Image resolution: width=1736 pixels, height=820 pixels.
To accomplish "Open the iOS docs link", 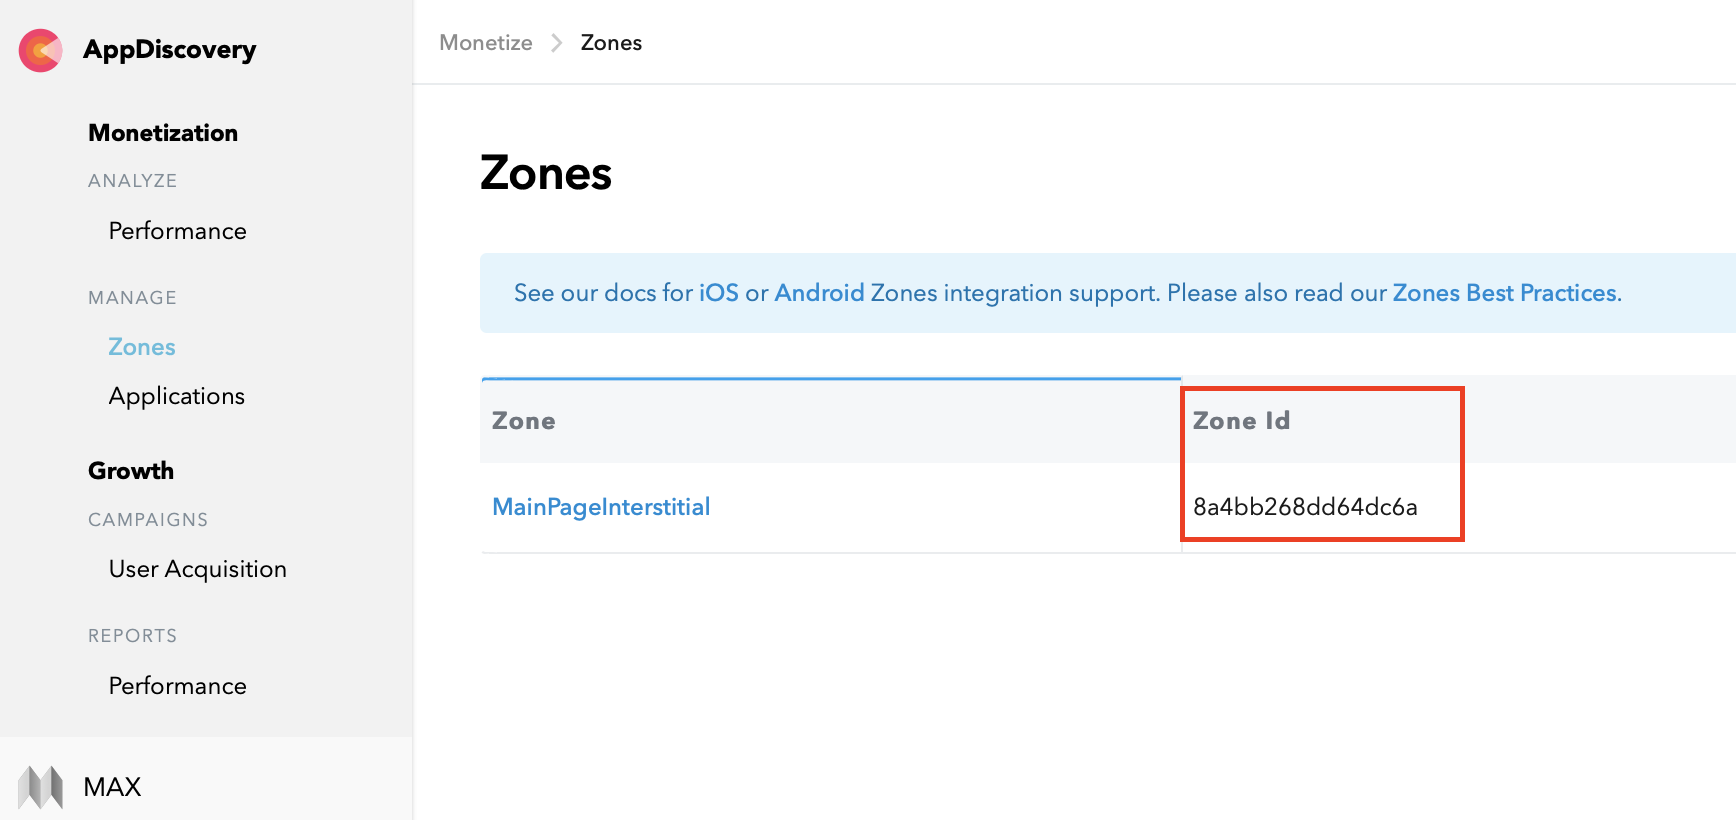I will (718, 293).
